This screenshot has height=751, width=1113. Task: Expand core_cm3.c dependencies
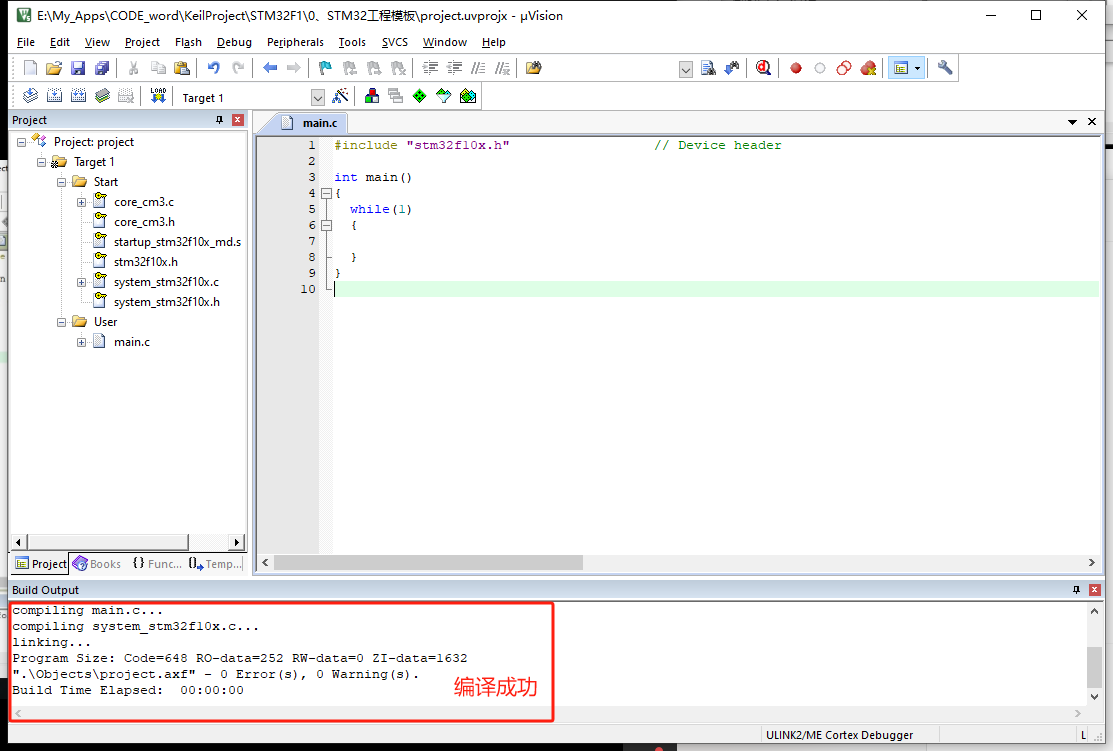coord(82,202)
